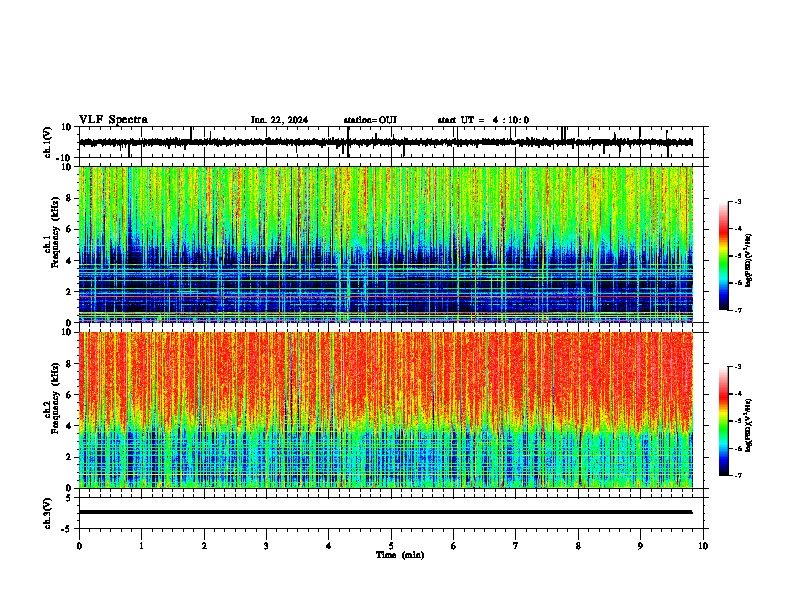Screen dimensions: 792x612
Task: Click time axis tick label '5'
Action: tap(391, 546)
